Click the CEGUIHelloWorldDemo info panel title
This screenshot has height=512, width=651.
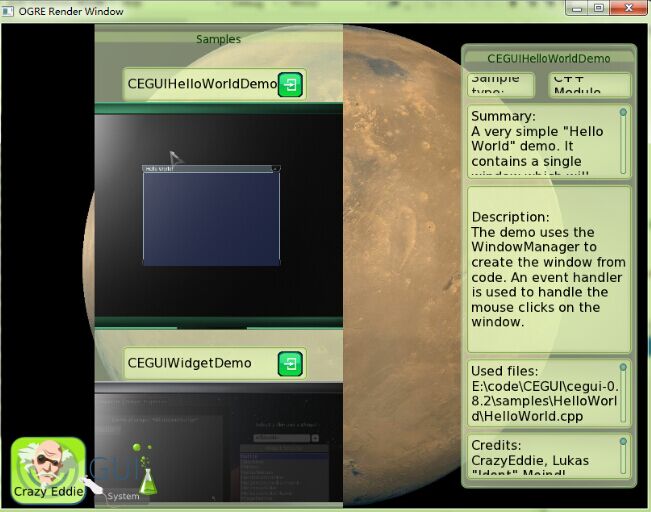548,59
